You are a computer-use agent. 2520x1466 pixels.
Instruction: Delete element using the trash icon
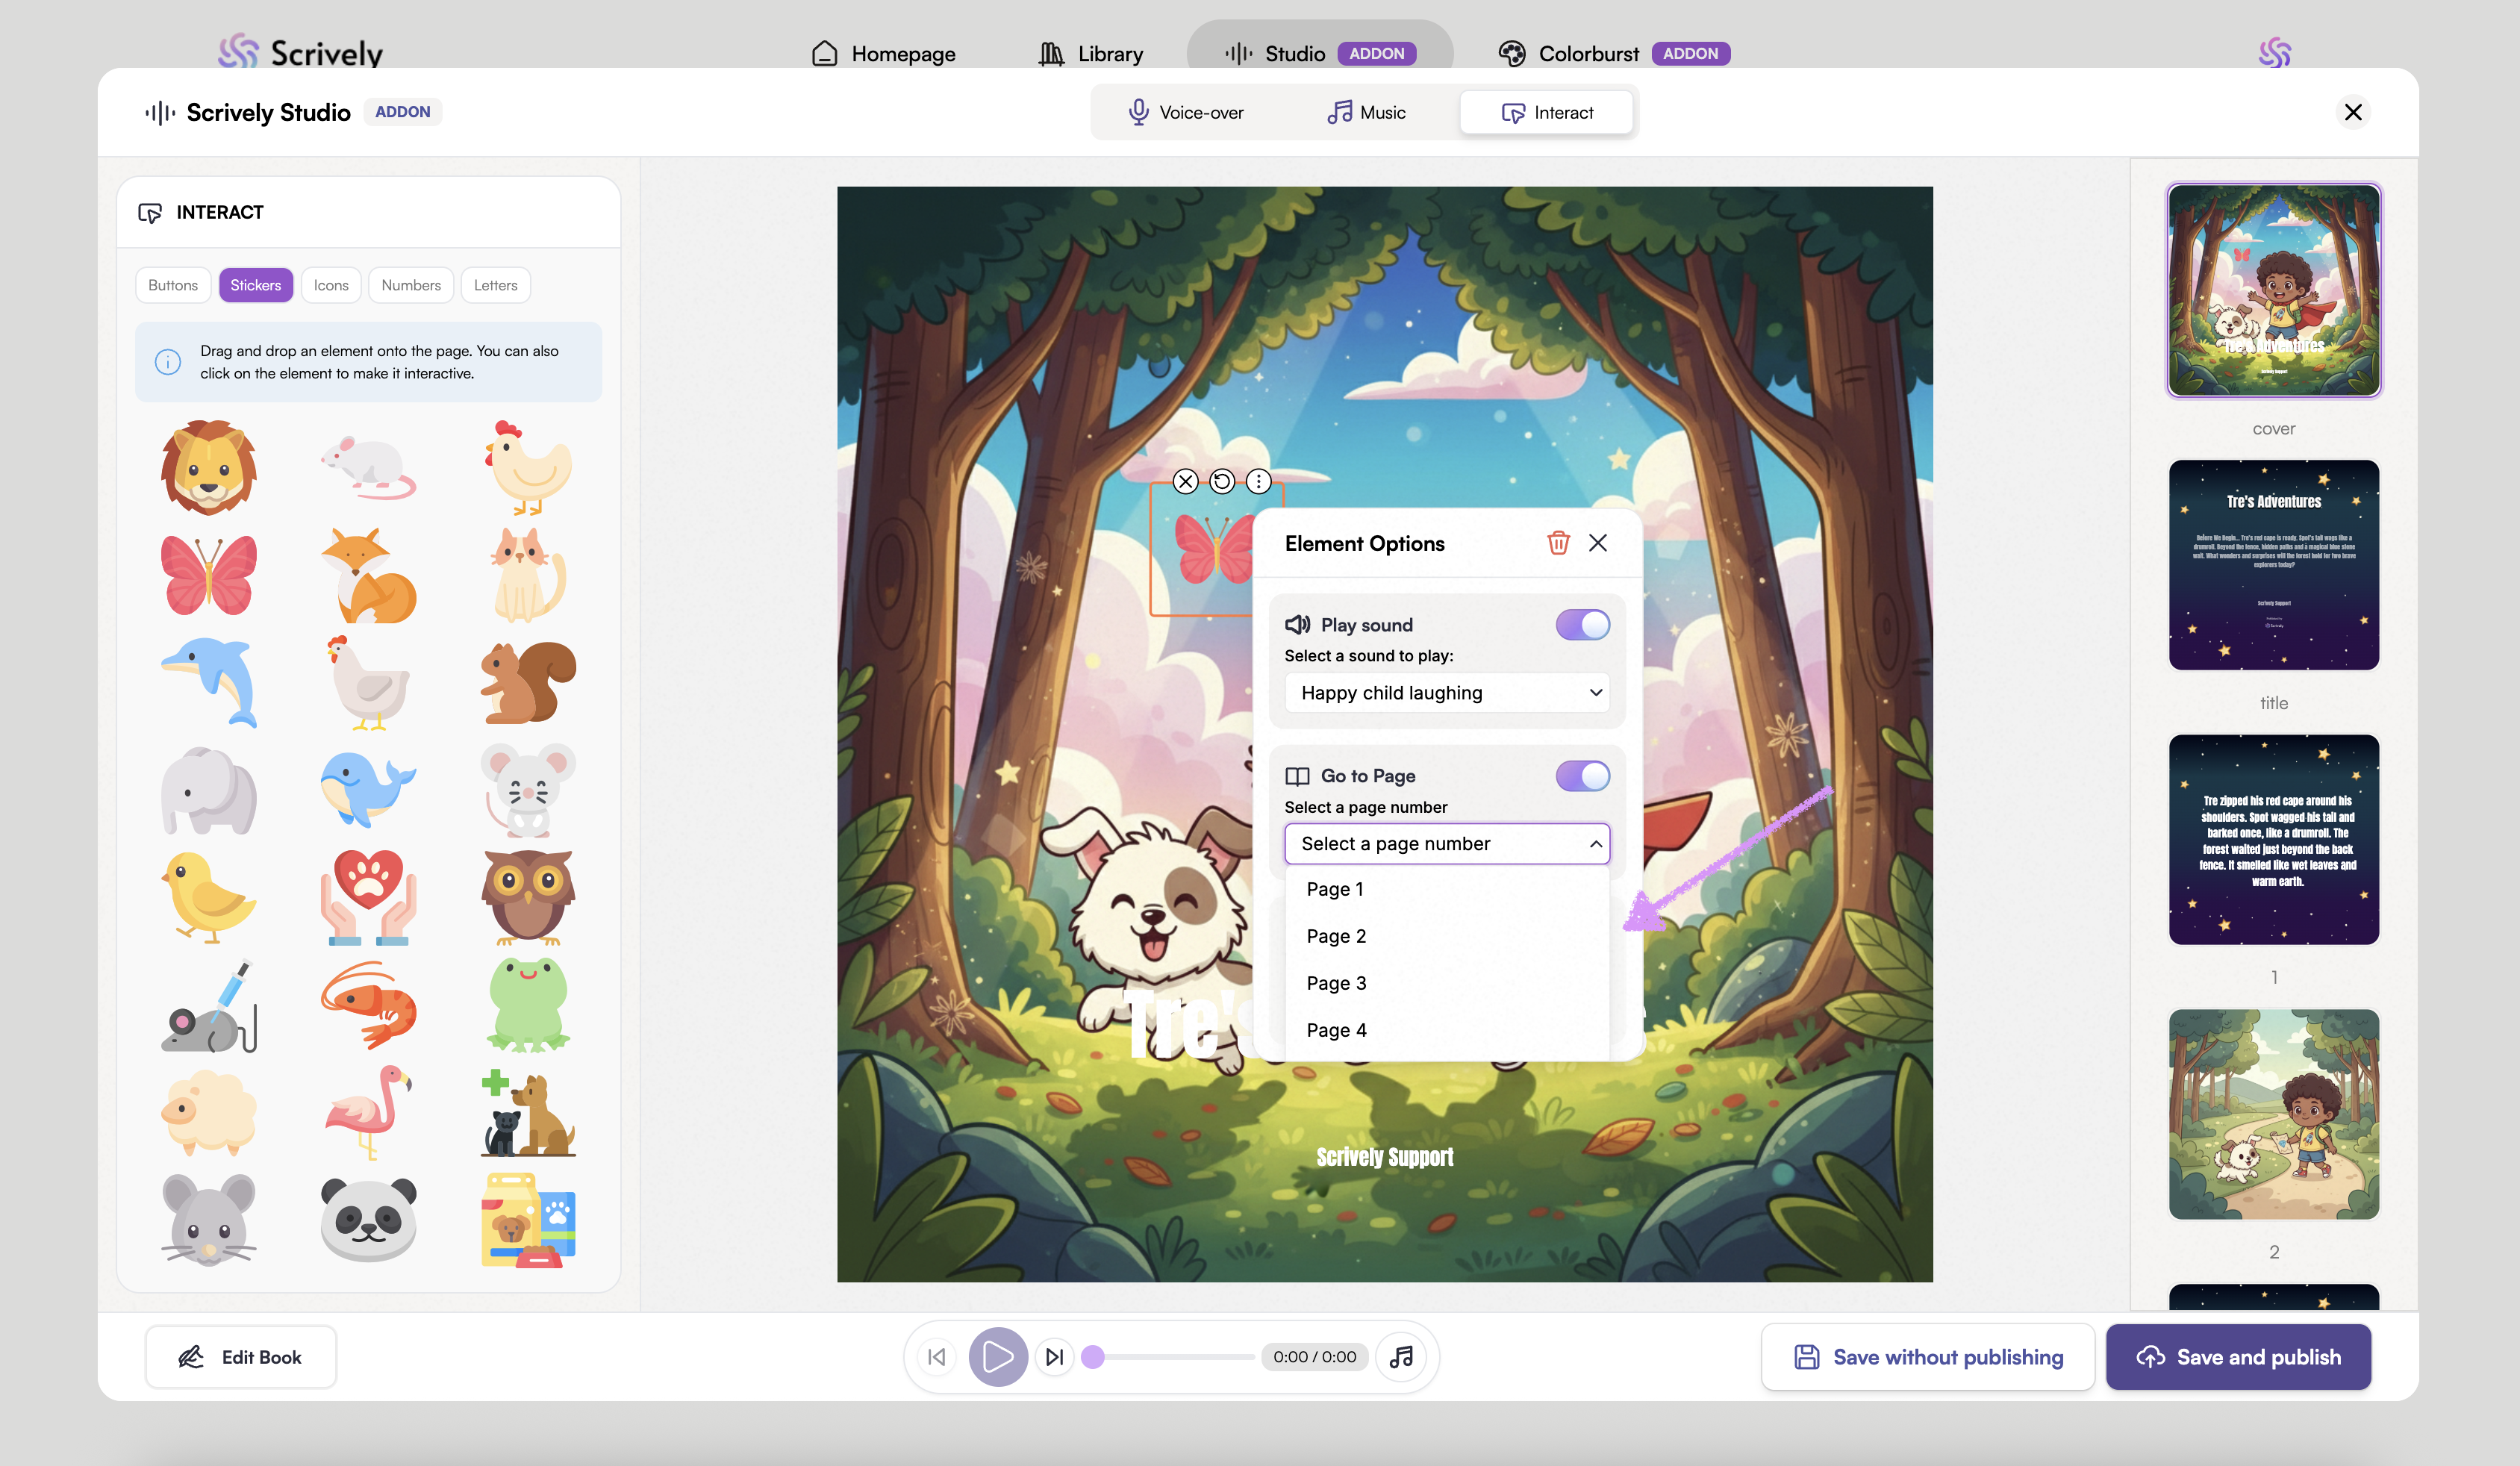point(1557,543)
